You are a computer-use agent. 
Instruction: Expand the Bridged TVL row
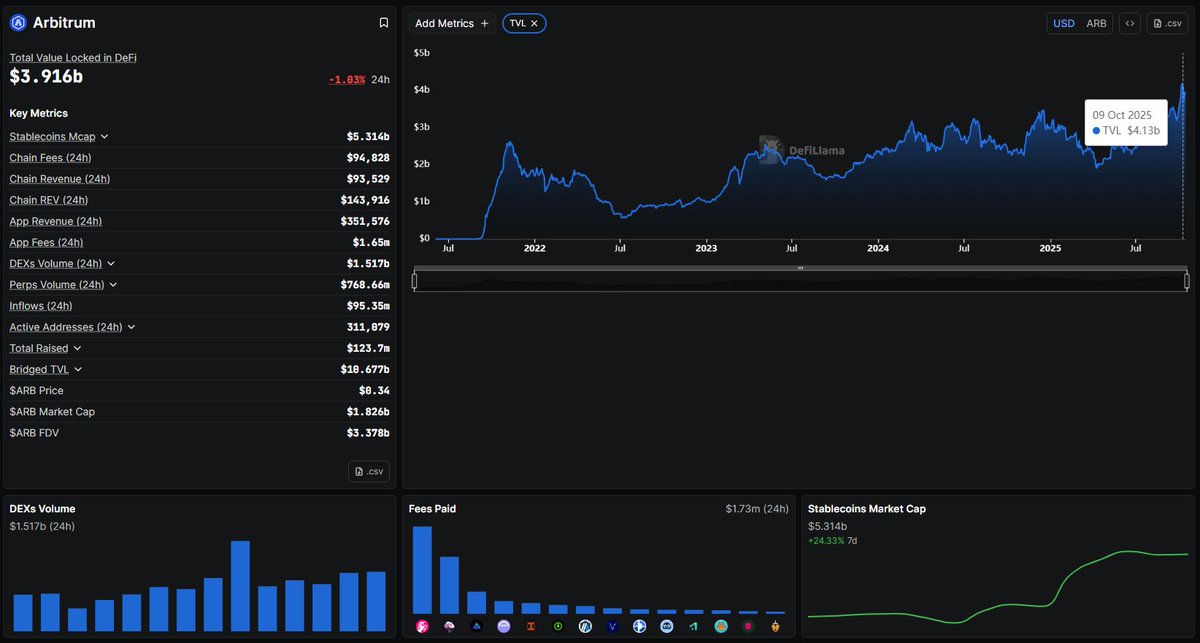click(79, 370)
